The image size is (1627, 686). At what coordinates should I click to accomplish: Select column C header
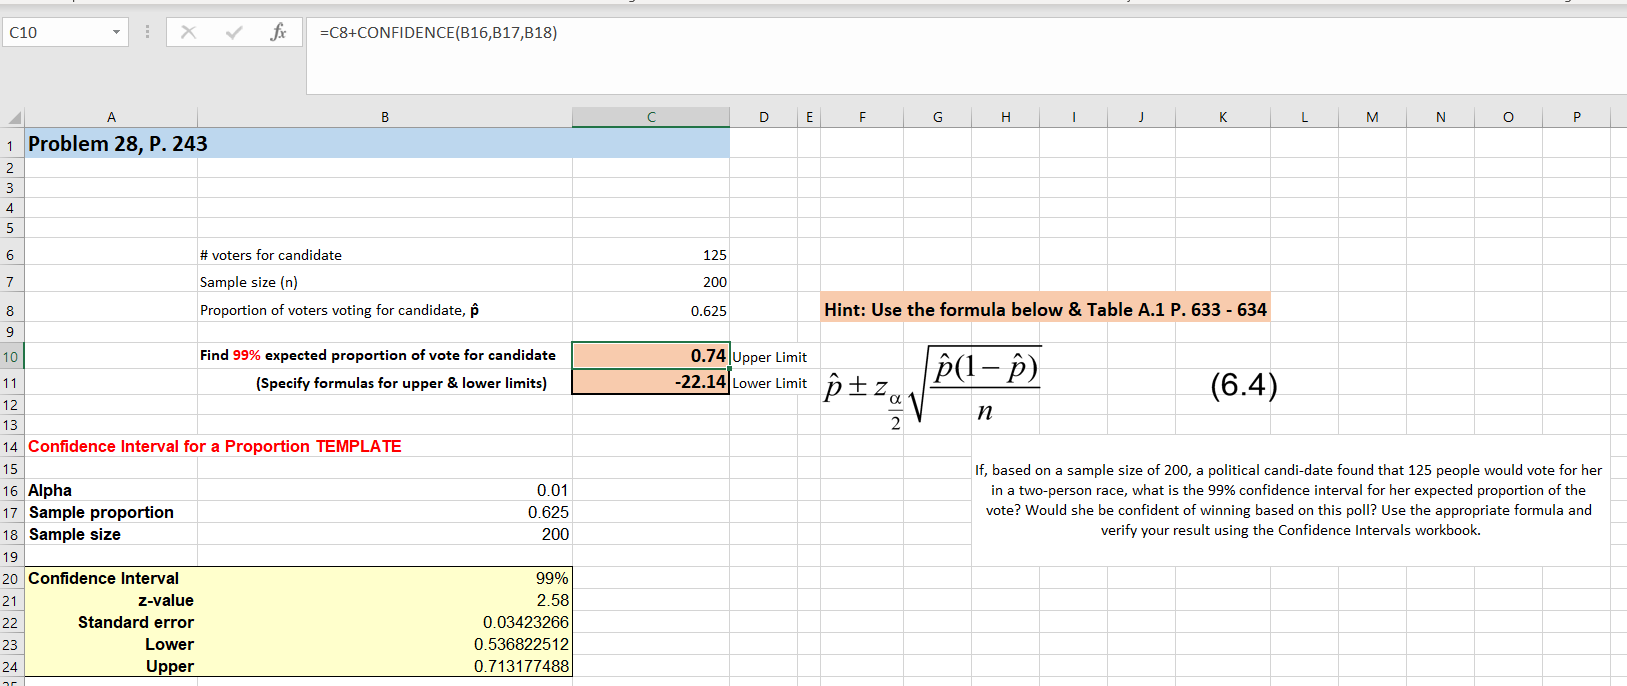click(x=651, y=117)
